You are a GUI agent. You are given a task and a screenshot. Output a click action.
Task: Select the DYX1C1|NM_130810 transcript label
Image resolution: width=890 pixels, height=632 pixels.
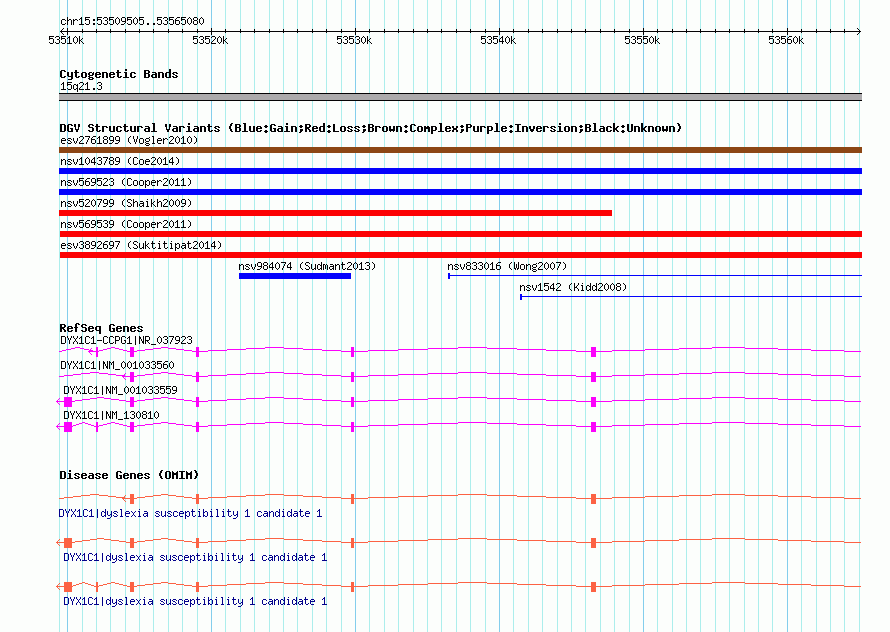[x=111, y=415]
